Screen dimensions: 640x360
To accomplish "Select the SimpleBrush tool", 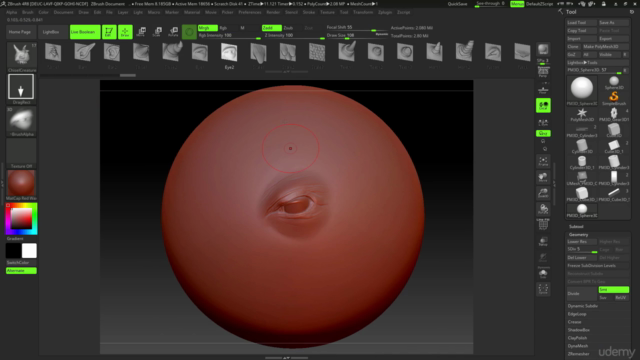I will tap(613, 98).
